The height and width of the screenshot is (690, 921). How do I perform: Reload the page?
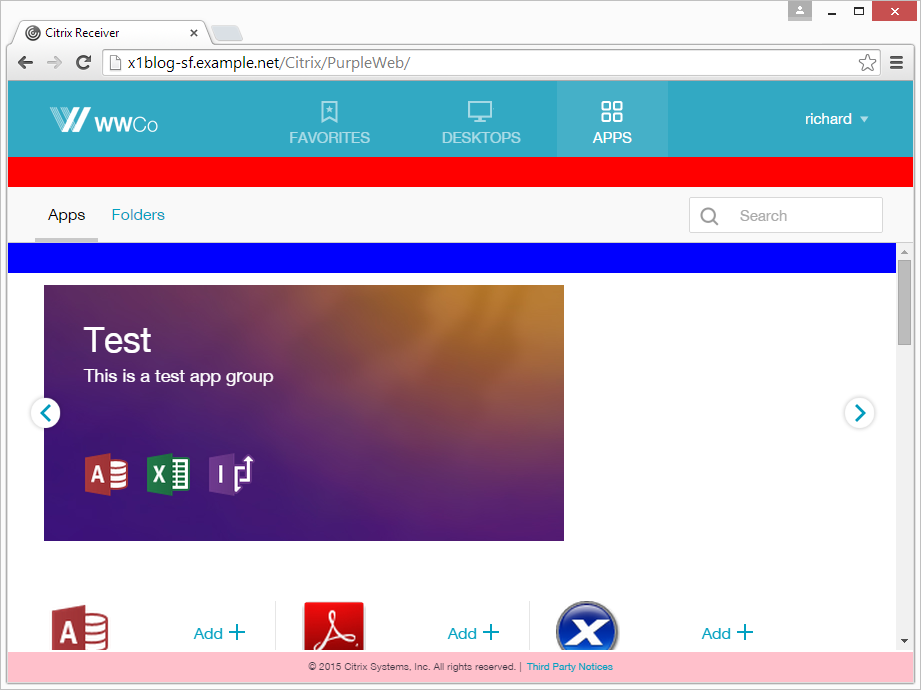pos(83,62)
